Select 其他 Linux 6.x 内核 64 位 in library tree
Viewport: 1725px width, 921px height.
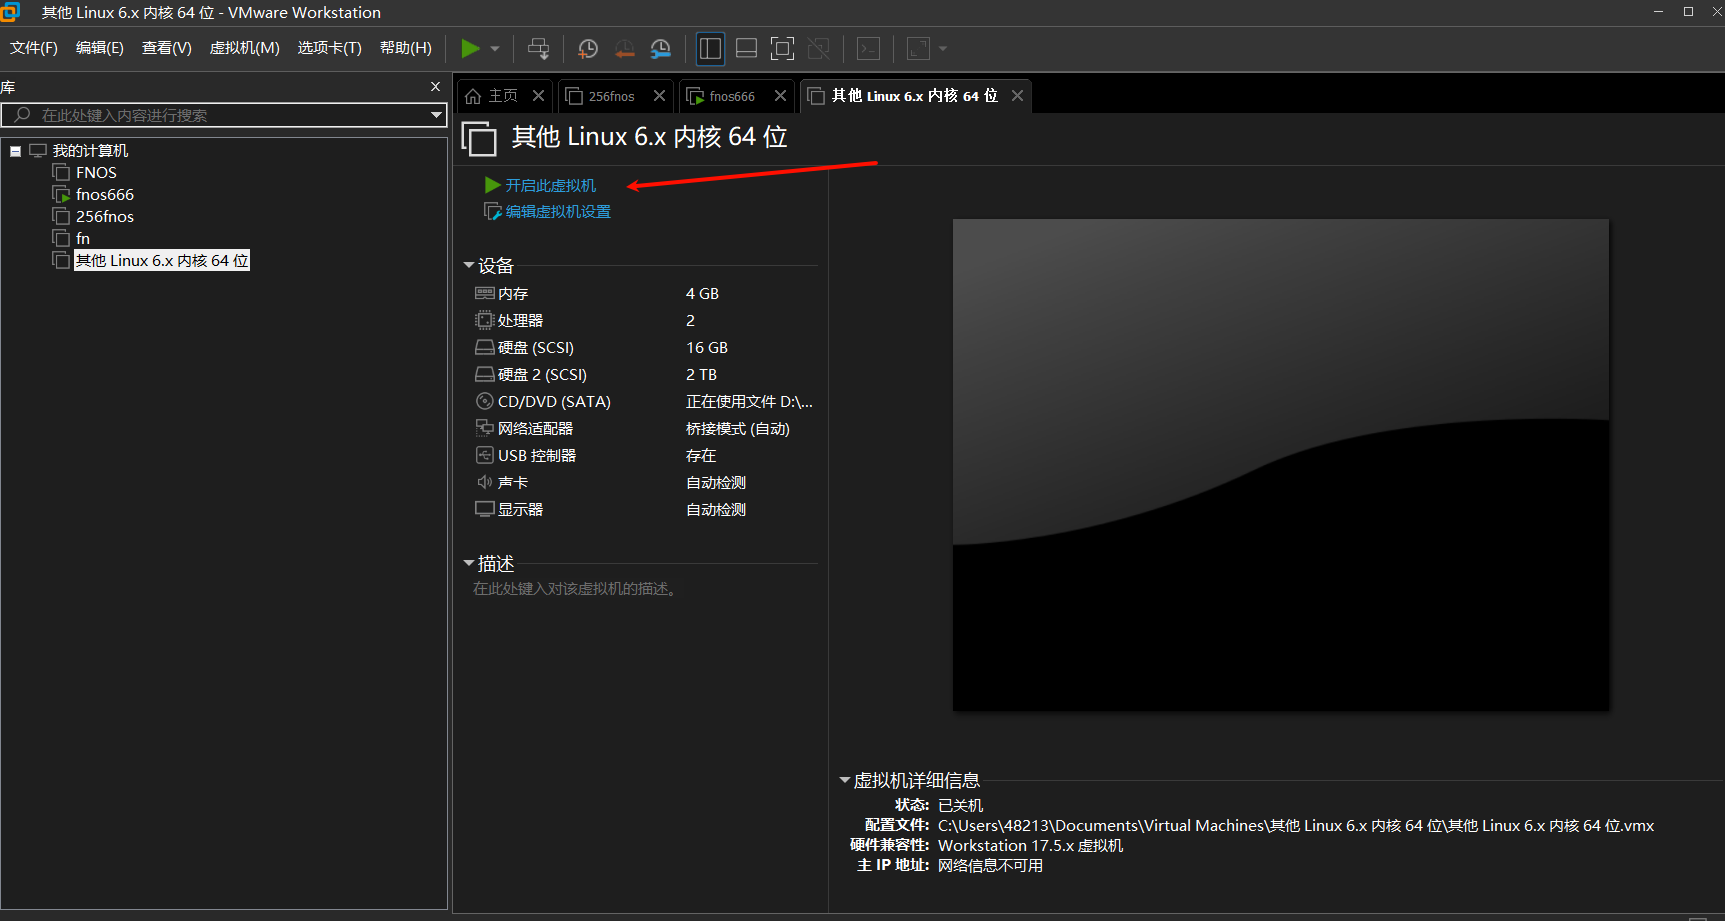pos(162,260)
